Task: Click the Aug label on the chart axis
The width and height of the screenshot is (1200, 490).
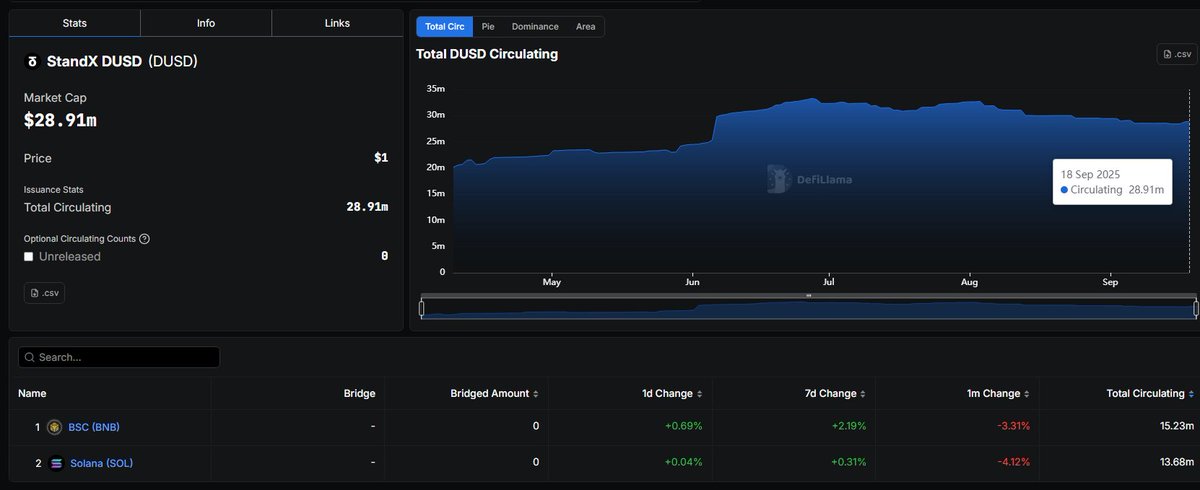Action: [968, 283]
